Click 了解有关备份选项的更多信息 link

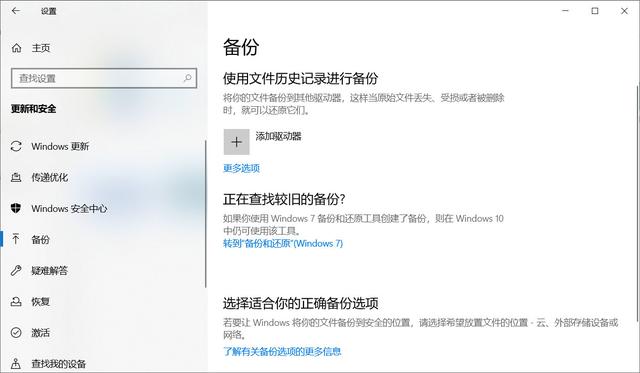(x=282, y=351)
